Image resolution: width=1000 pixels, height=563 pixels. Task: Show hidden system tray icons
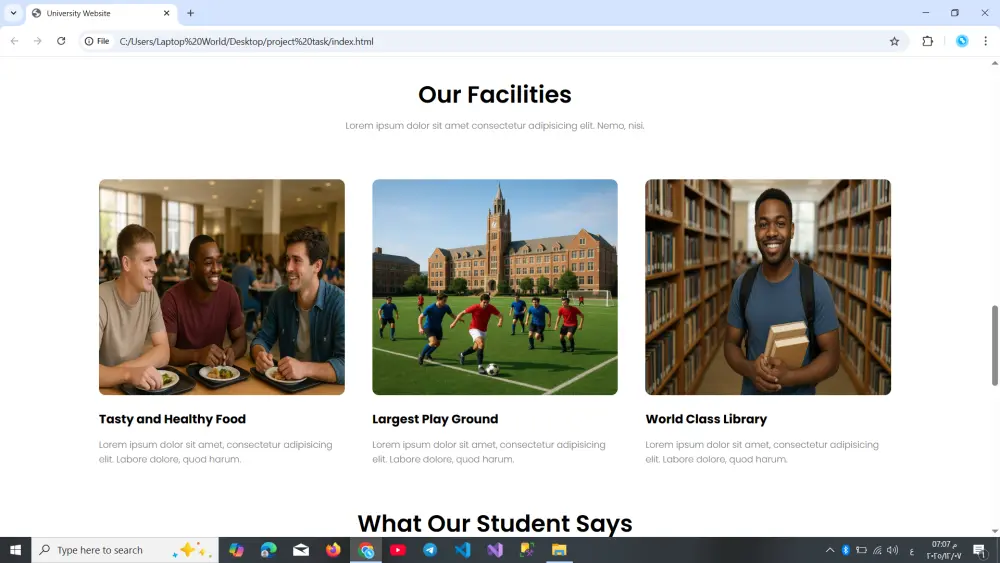click(x=830, y=550)
